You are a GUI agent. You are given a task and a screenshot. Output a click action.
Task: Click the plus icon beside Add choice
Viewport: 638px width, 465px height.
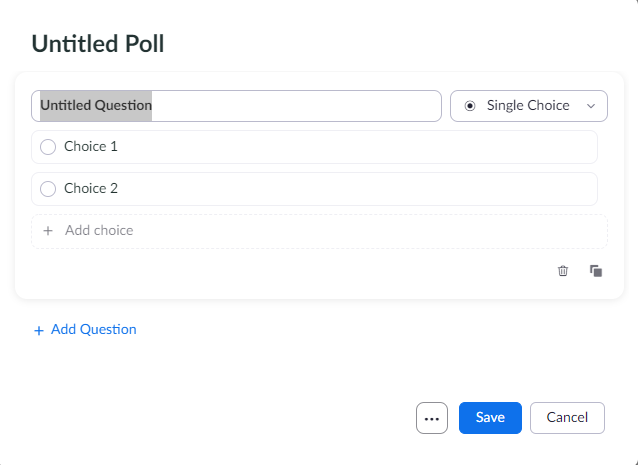[x=47, y=231]
